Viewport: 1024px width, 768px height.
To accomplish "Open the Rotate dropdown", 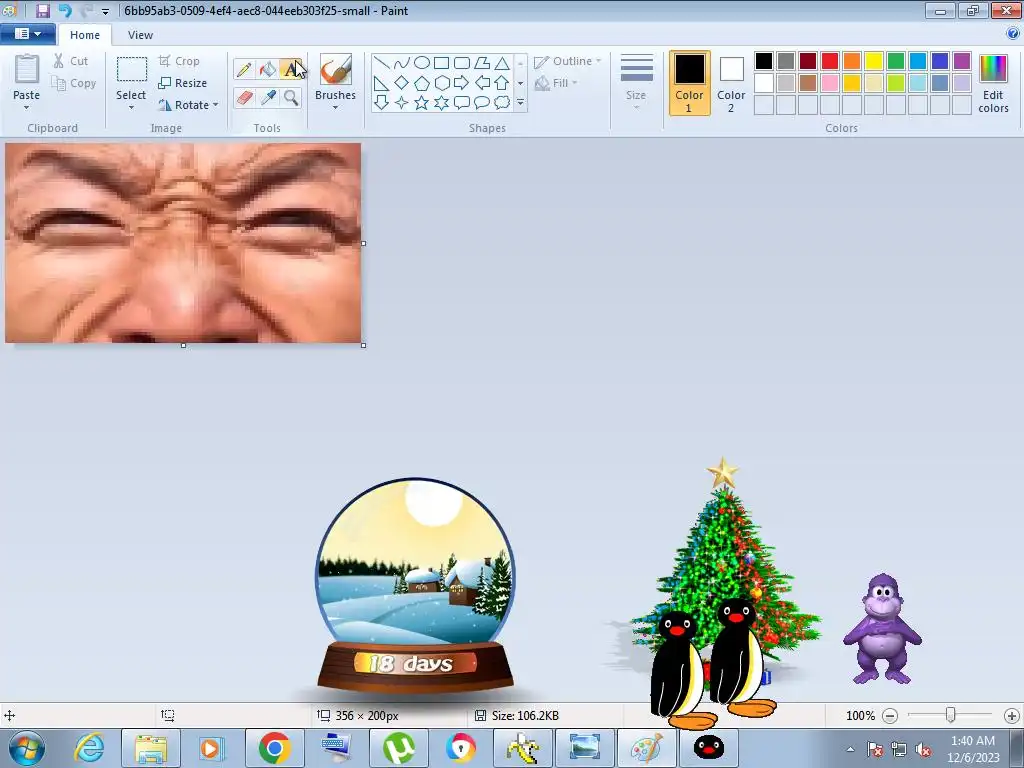I will [188, 104].
